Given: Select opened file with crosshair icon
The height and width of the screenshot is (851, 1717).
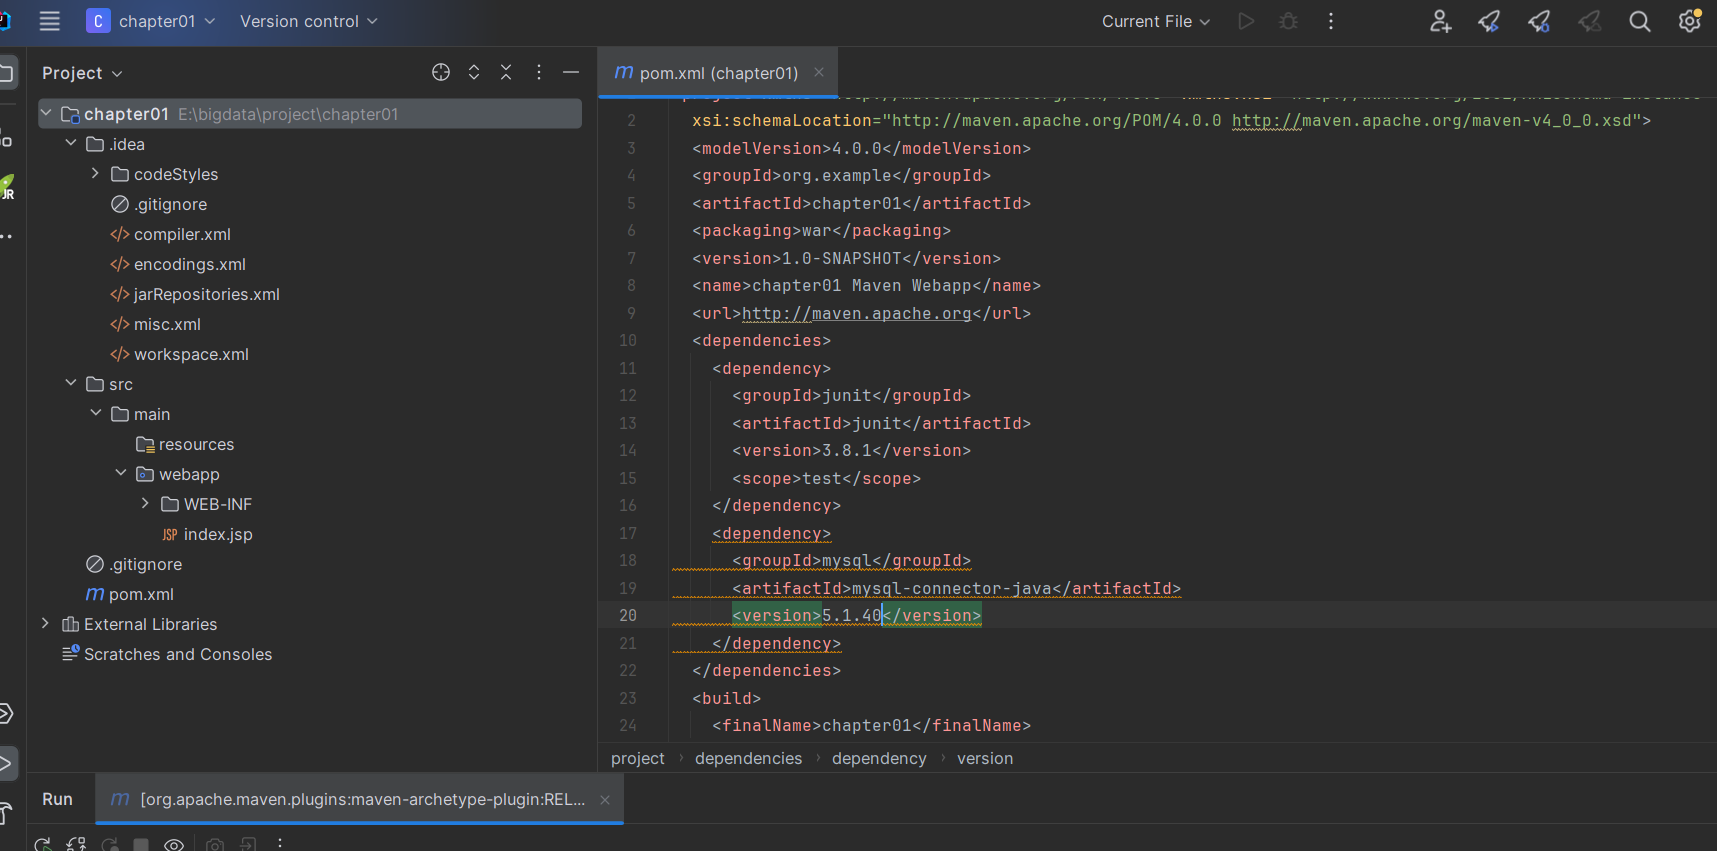Looking at the screenshot, I should point(441,72).
